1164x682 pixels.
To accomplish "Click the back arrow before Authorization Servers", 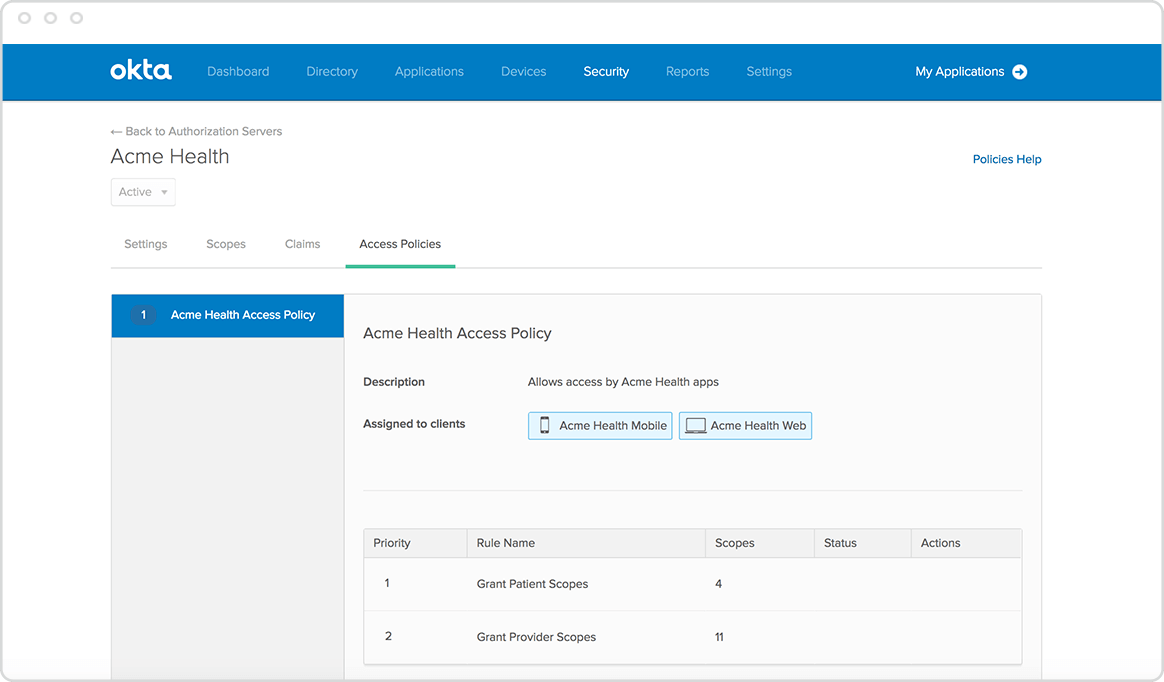I will pyautogui.click(x=116, y=132).
